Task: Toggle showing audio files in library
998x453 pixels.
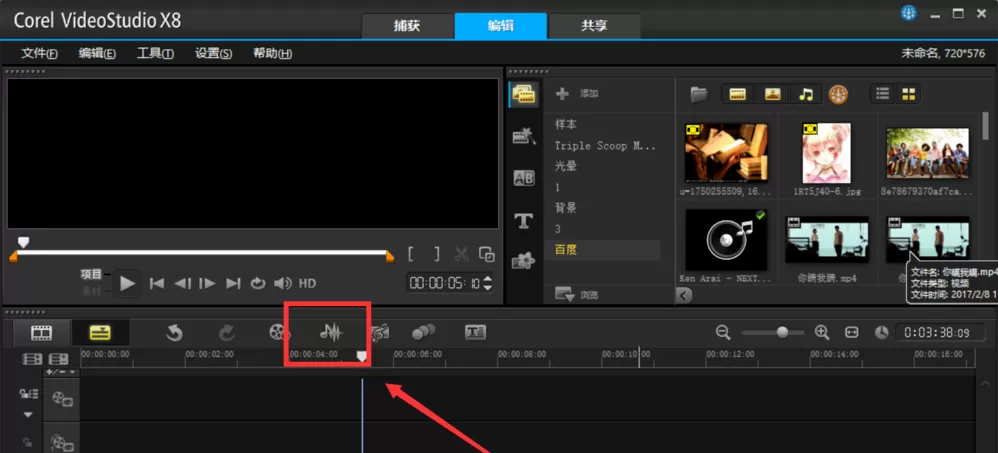Action: 806,94
